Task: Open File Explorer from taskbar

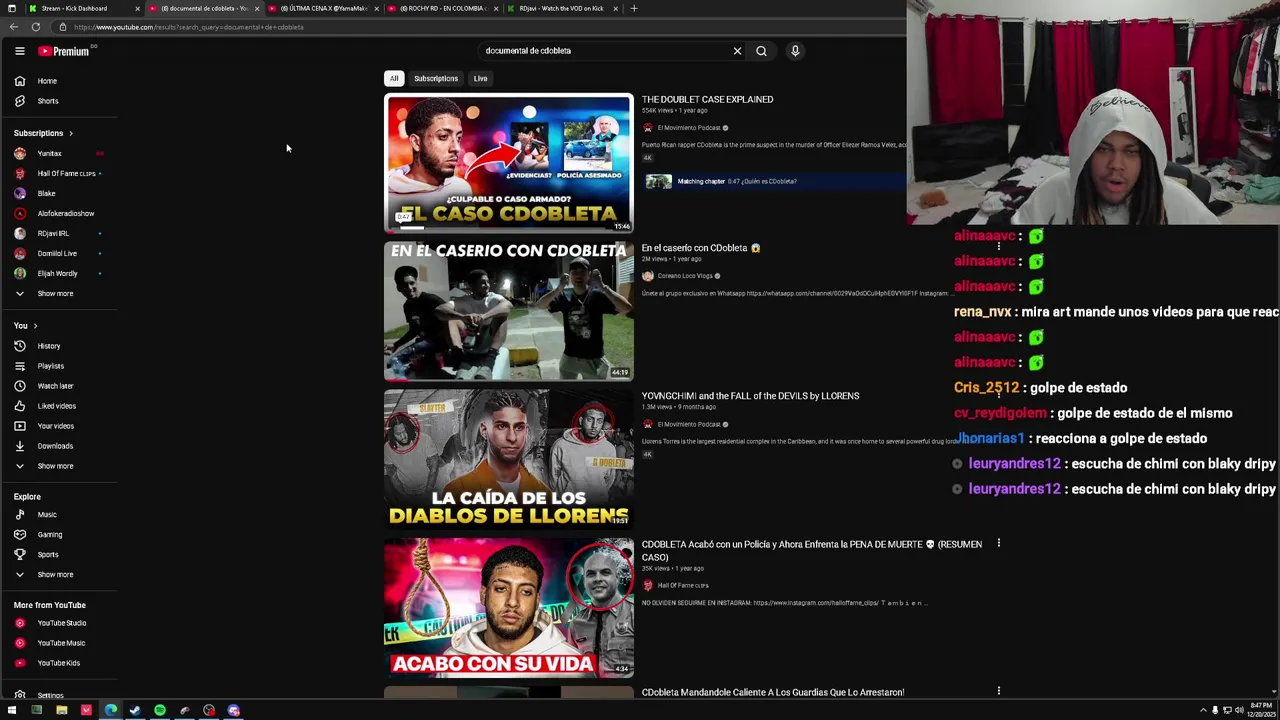Action: tap(61, 710)
